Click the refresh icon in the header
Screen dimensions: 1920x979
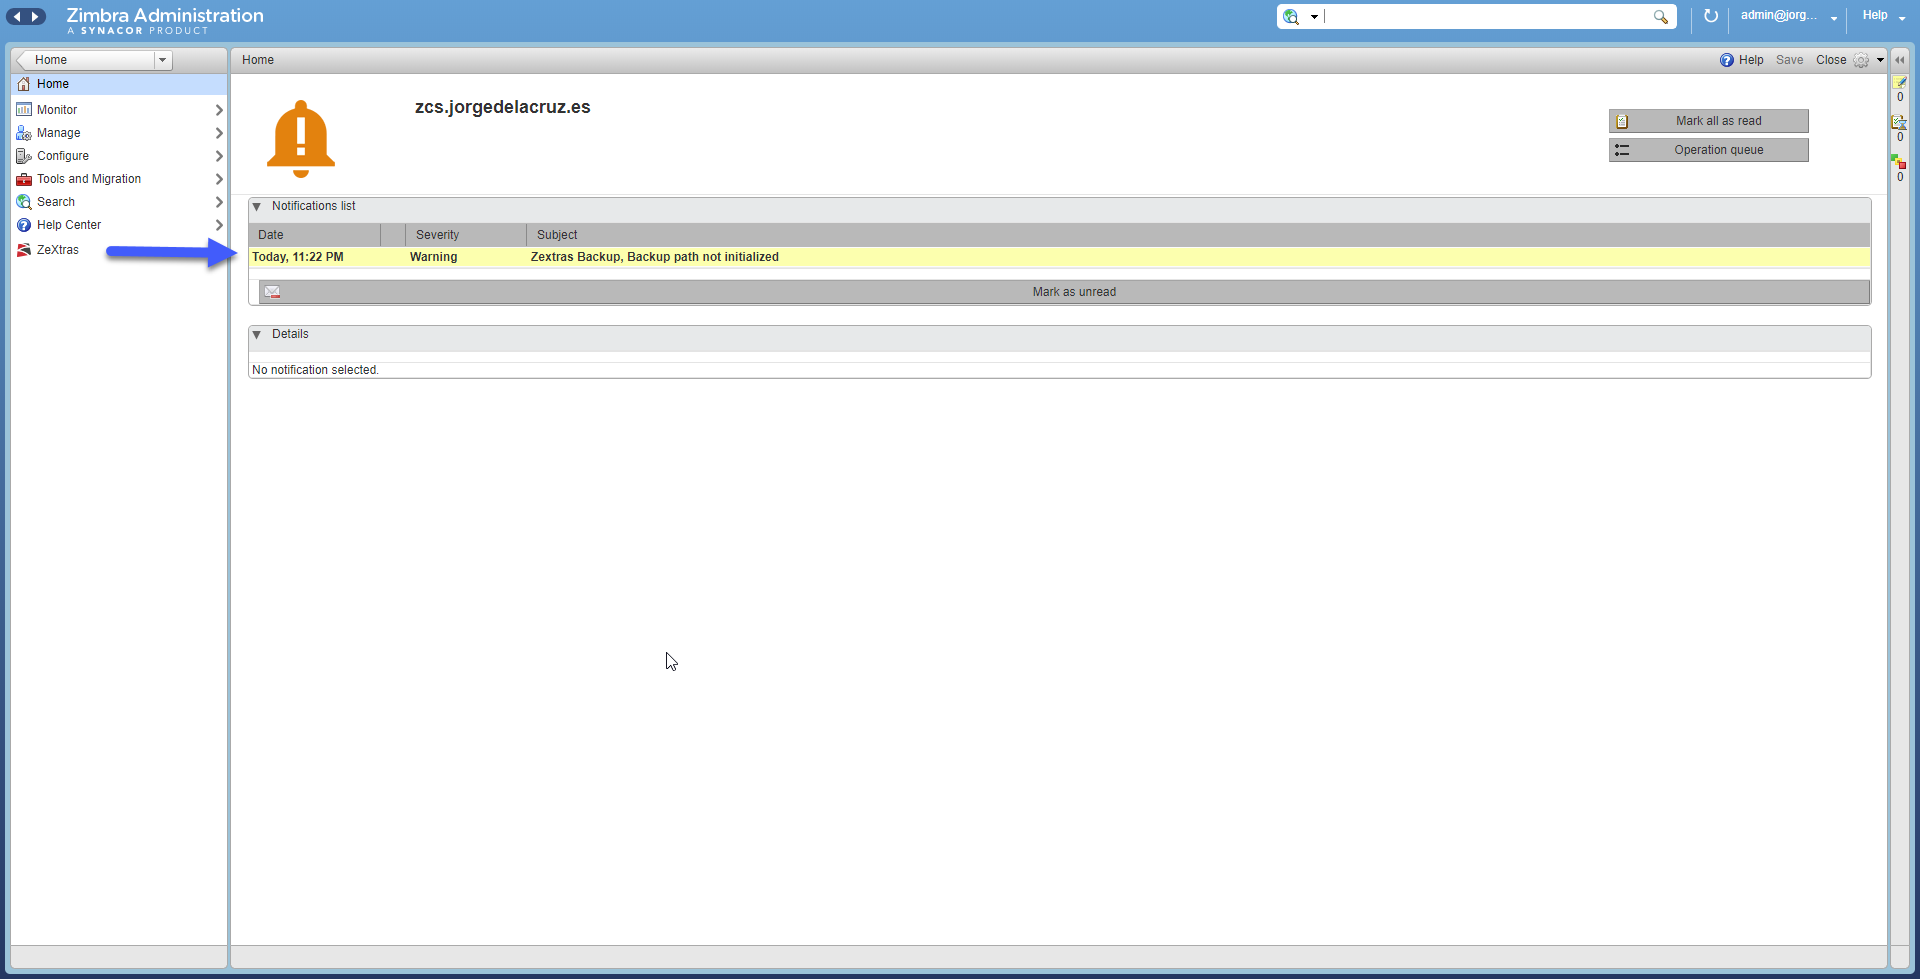1711,16
